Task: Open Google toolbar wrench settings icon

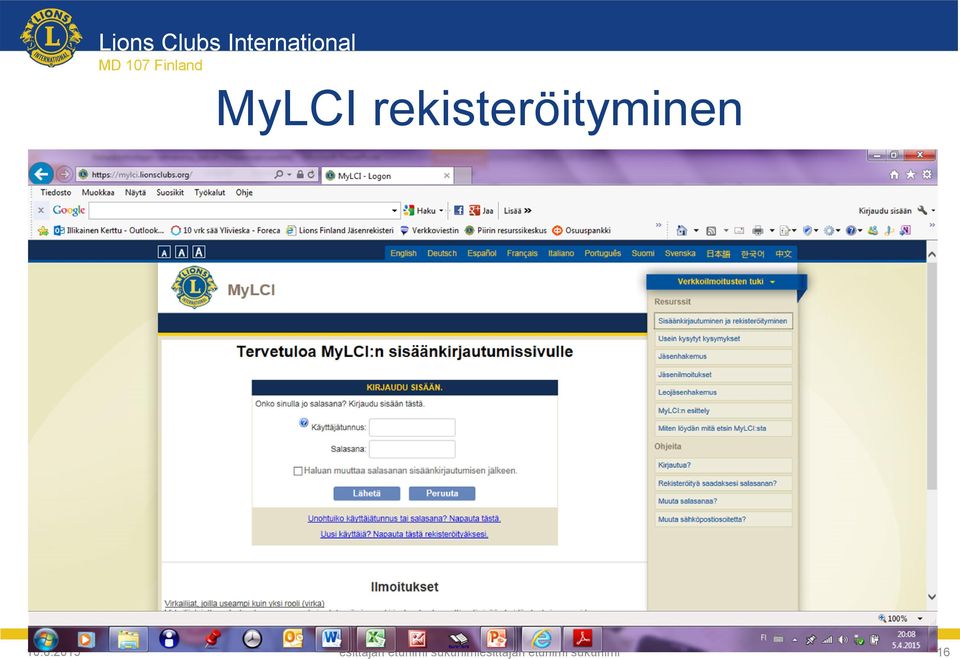Action: tap(922, 211)
